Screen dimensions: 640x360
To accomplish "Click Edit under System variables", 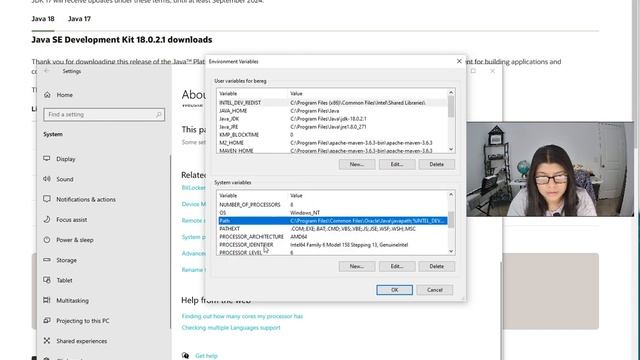I will tap(397, 266).
